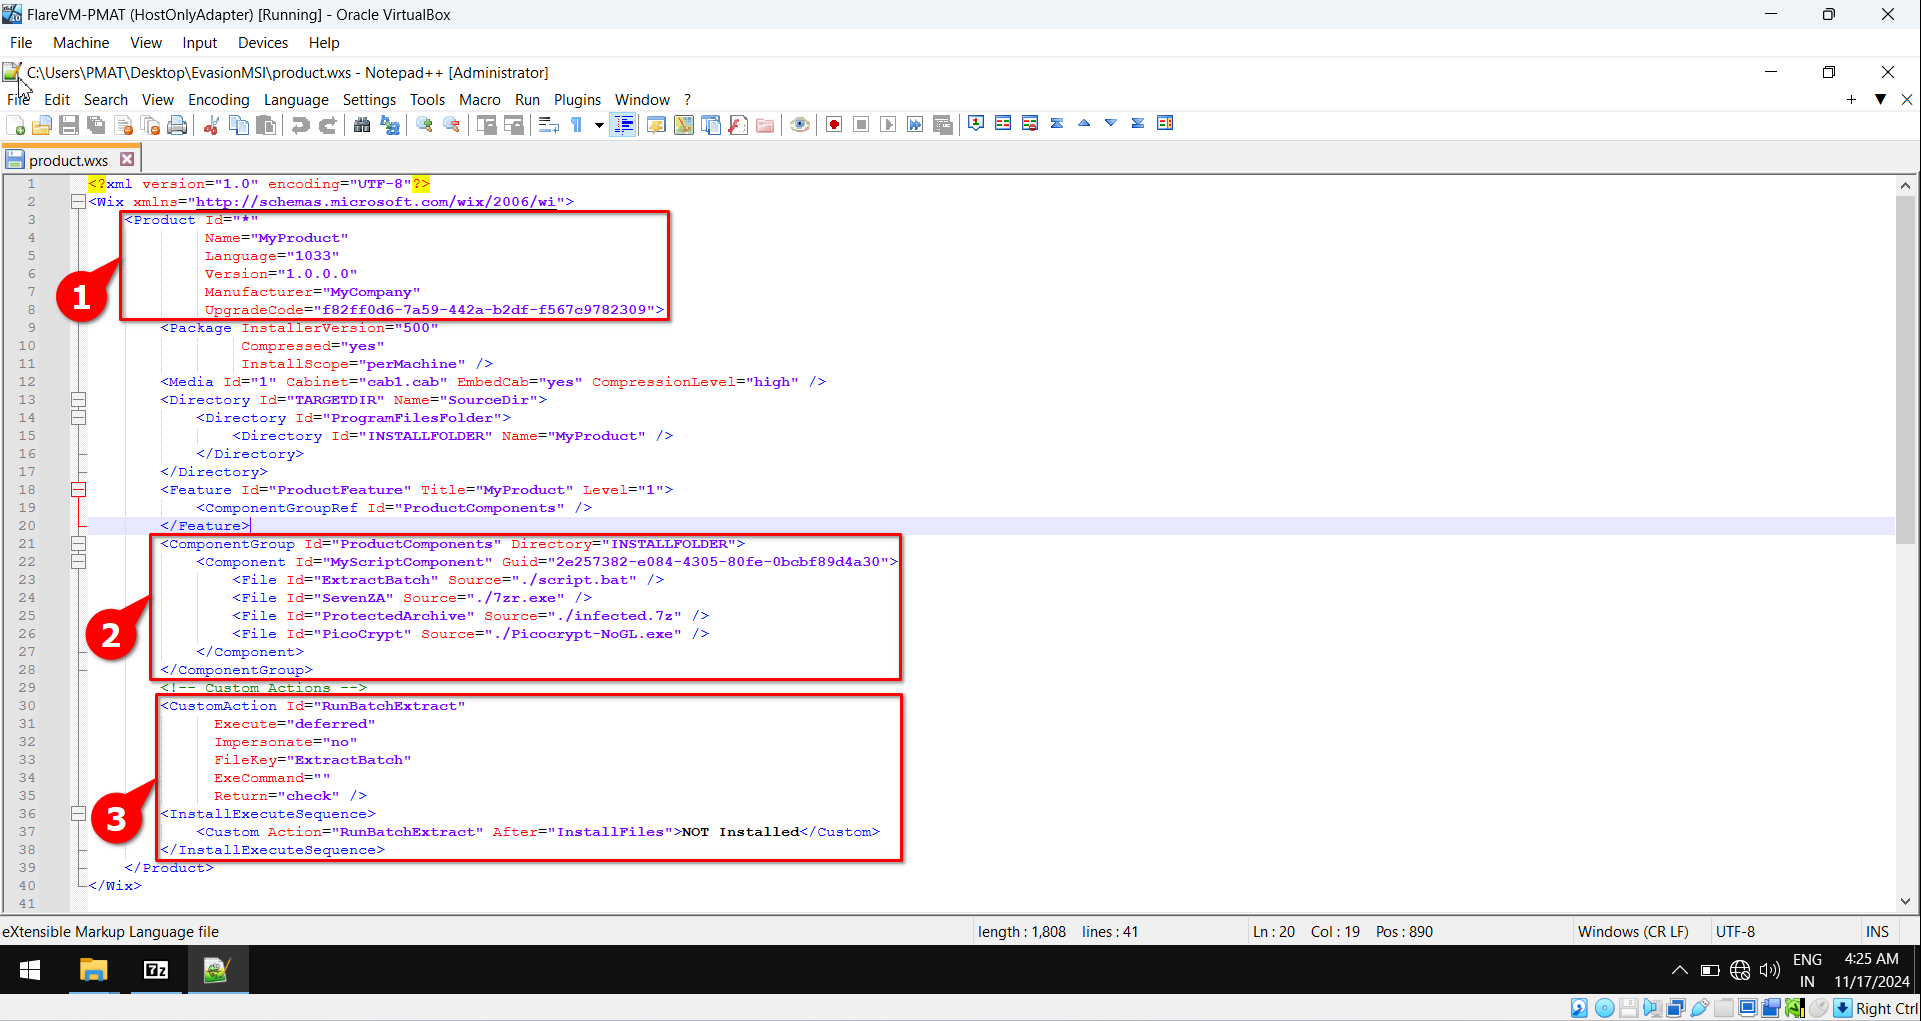Collapse the red Feature fold marker on line 18

[x=78, y=490]
